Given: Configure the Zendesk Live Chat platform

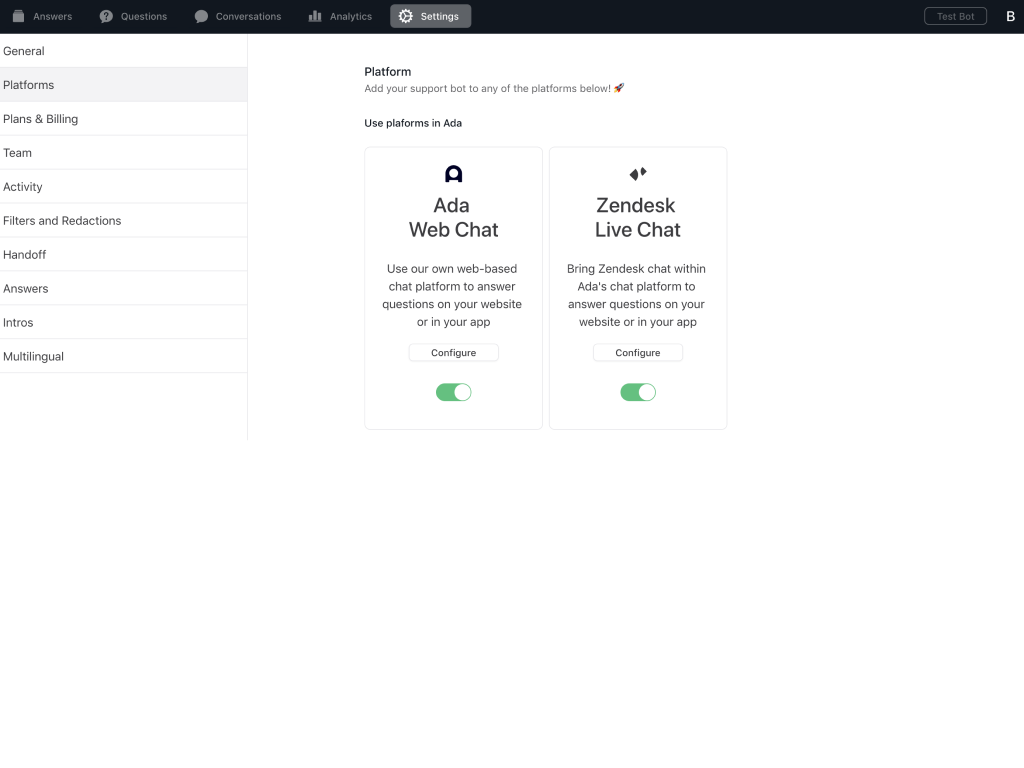Looking at the screenshot, I should tap(638, 353).
